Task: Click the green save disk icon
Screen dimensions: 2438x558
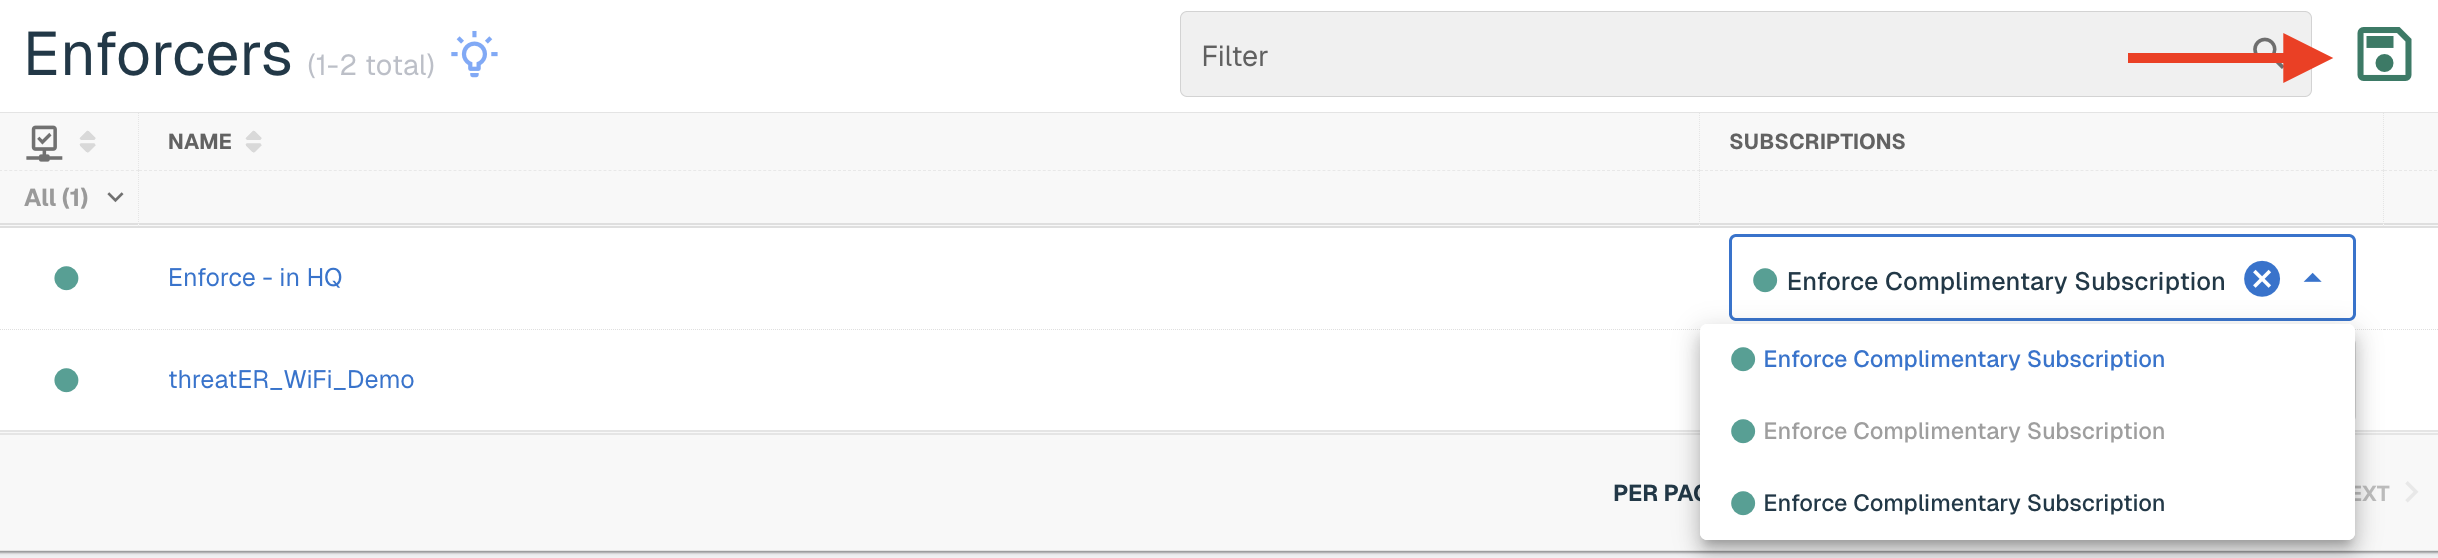Action: 2384,54
